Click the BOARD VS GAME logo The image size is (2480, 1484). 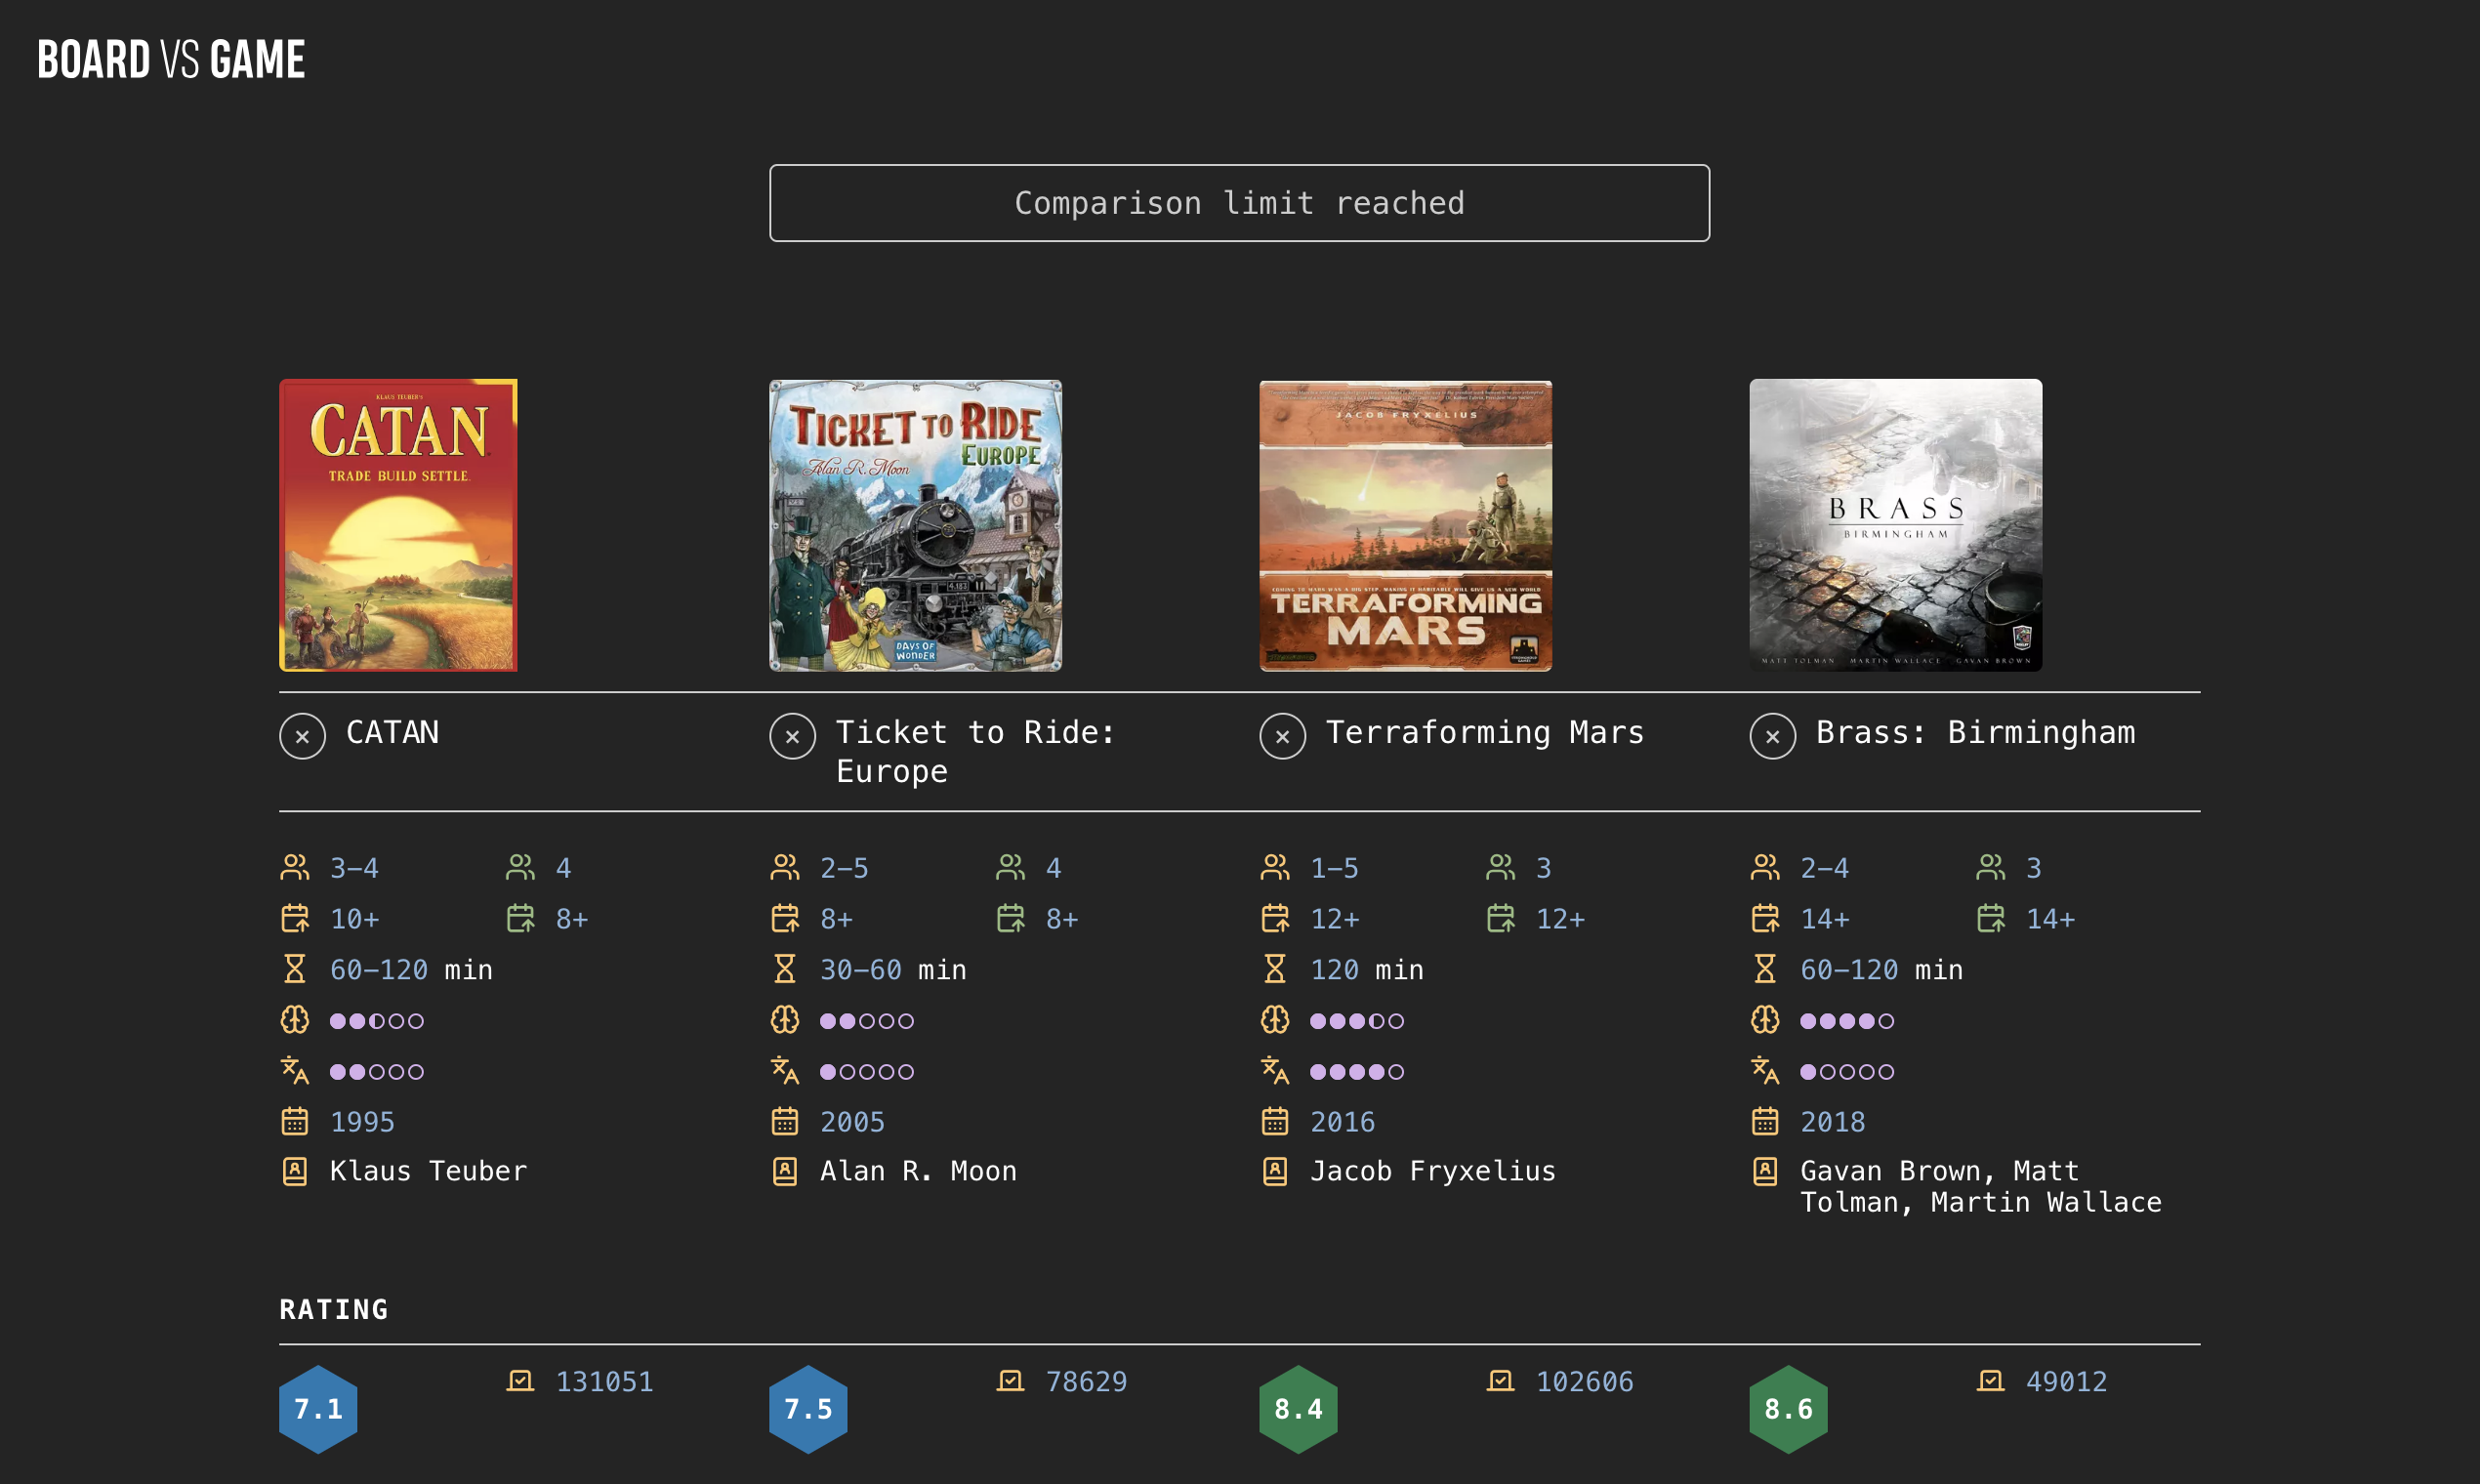(171, 60)
